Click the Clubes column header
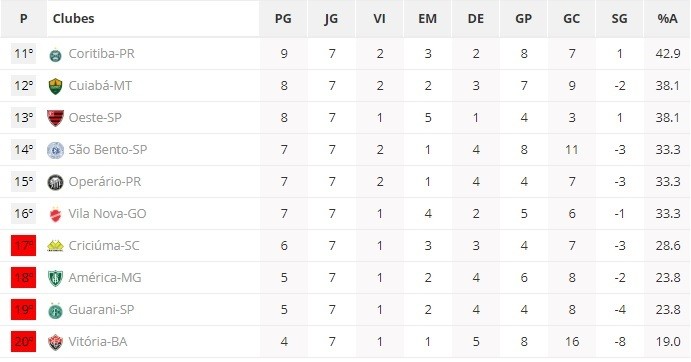691x362 pixels. [74, 19]
